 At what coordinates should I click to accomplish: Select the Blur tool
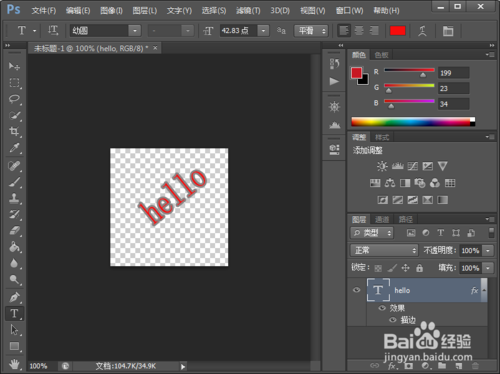(14, 263)
